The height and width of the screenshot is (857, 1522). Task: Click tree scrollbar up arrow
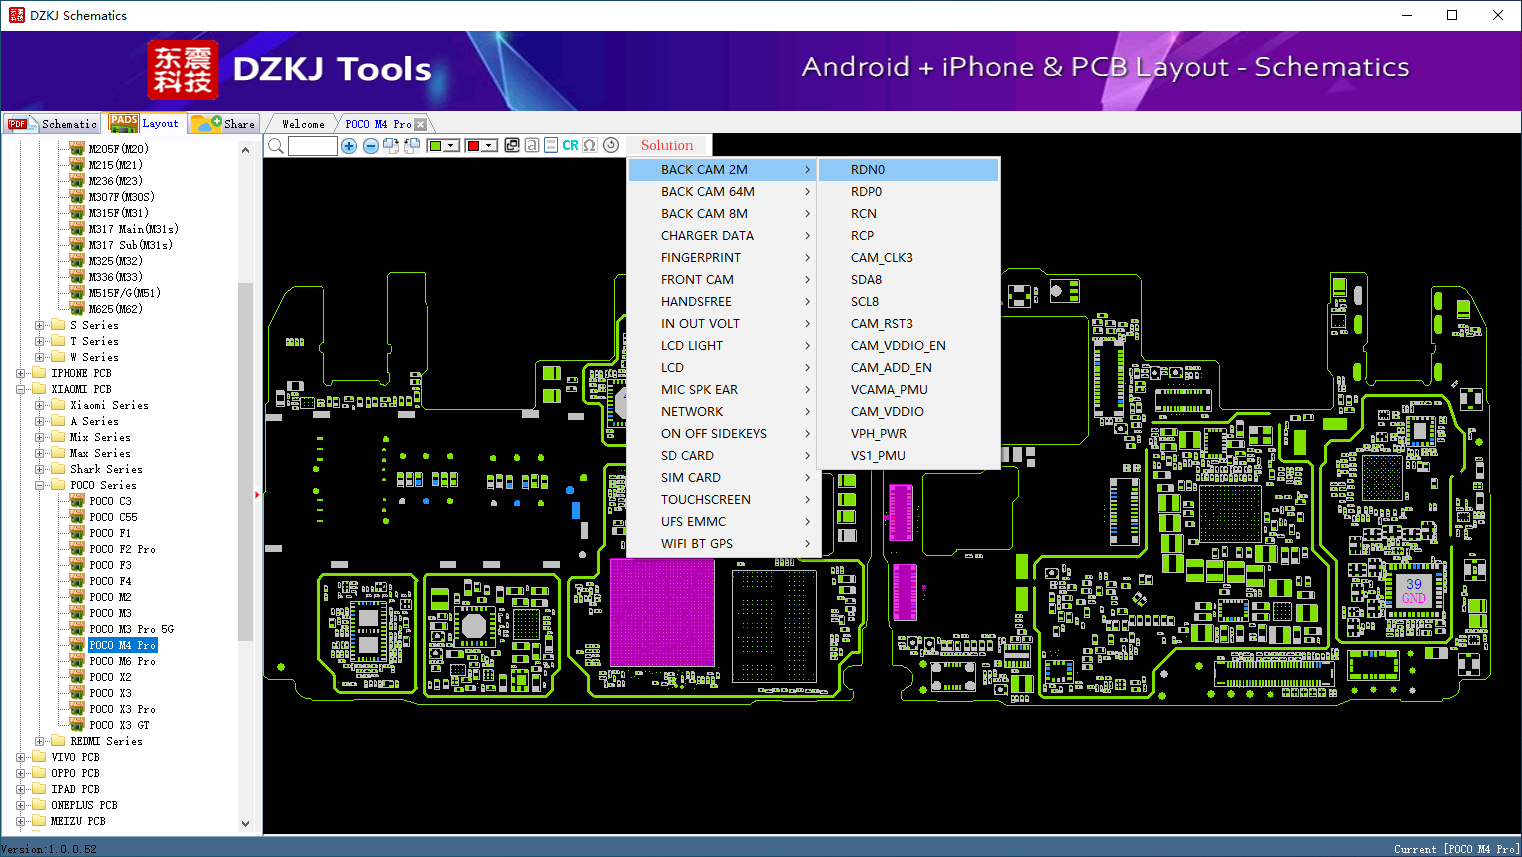point(245,150)
